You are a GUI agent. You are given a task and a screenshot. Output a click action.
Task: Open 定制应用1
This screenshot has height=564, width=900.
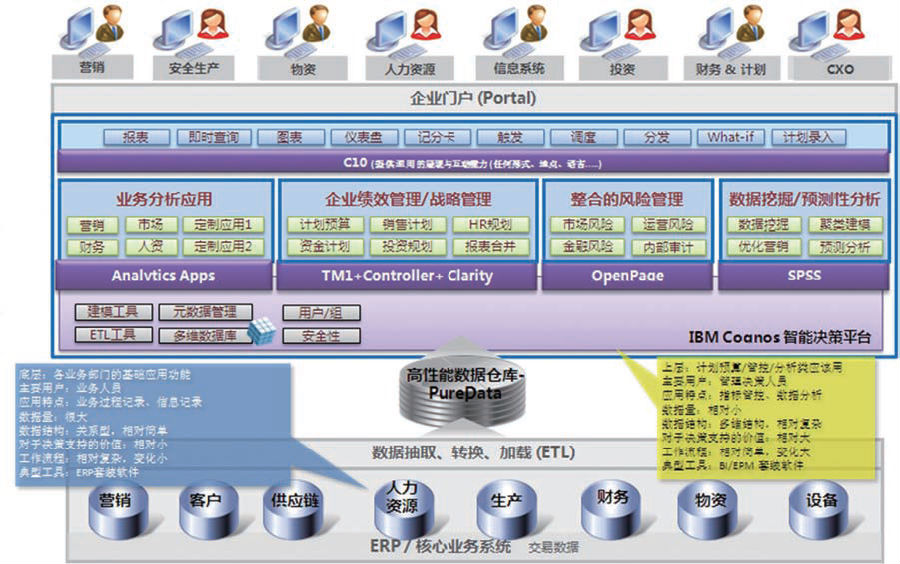coord(223,225)
